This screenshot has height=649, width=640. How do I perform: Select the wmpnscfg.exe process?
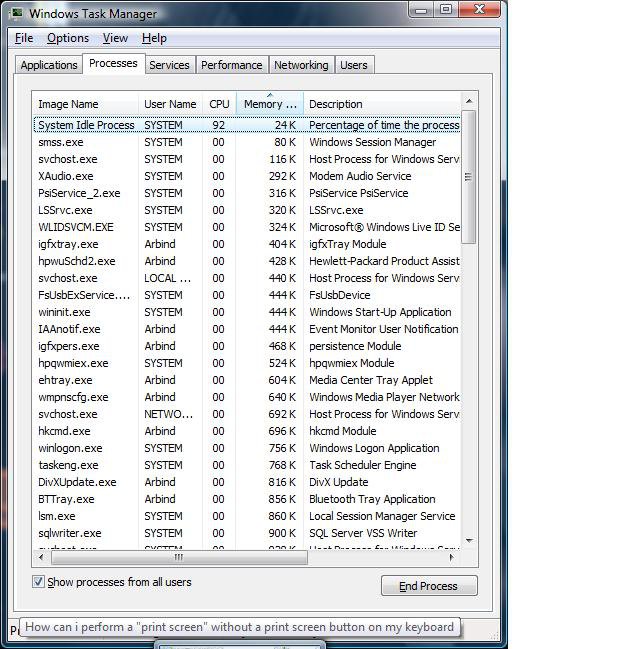coord(247,397)
